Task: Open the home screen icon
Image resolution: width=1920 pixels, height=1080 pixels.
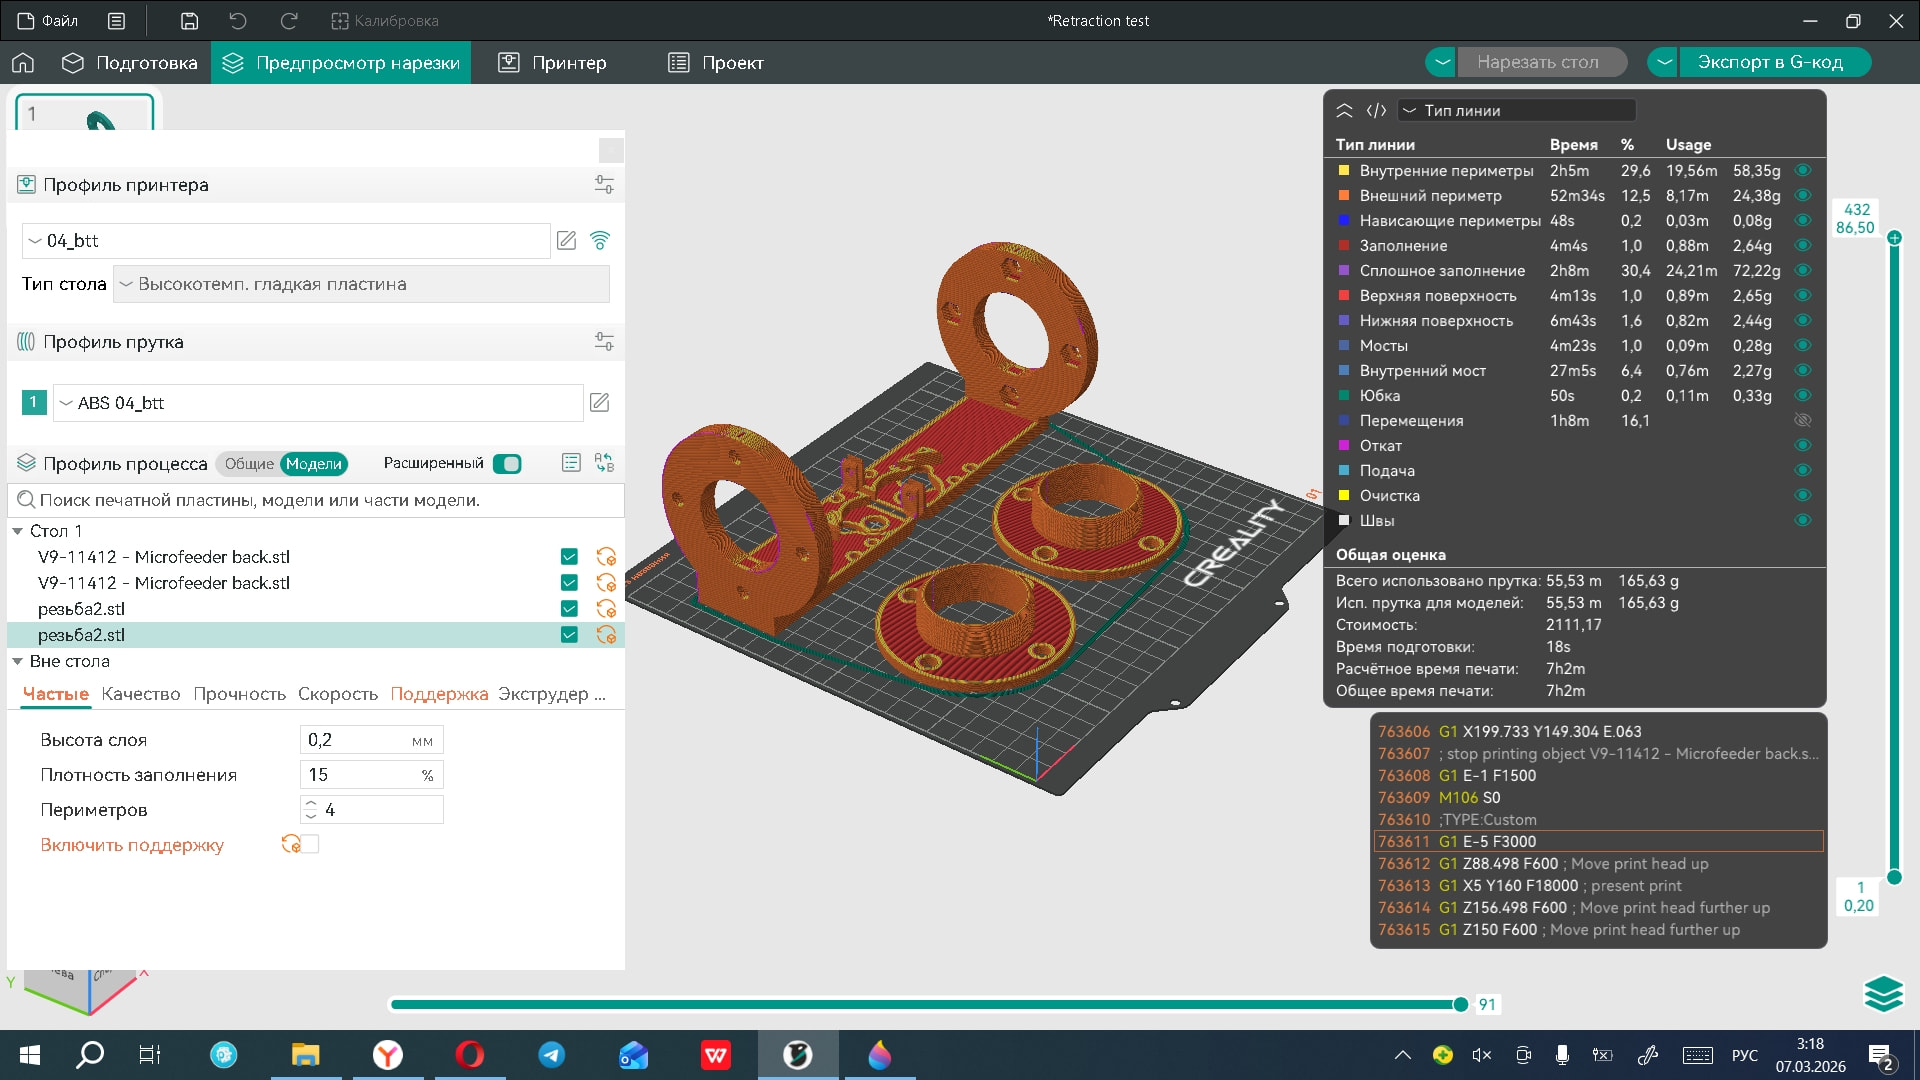Action: tap(23, 63)
